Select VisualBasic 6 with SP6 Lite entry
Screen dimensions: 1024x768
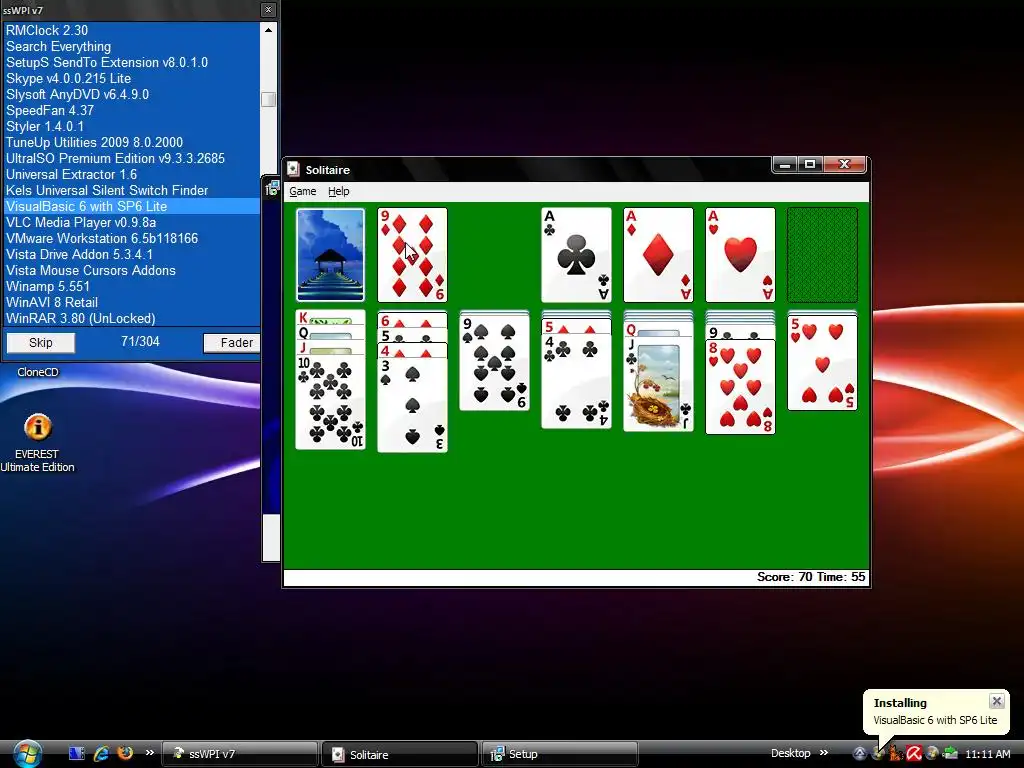point(131,206)
